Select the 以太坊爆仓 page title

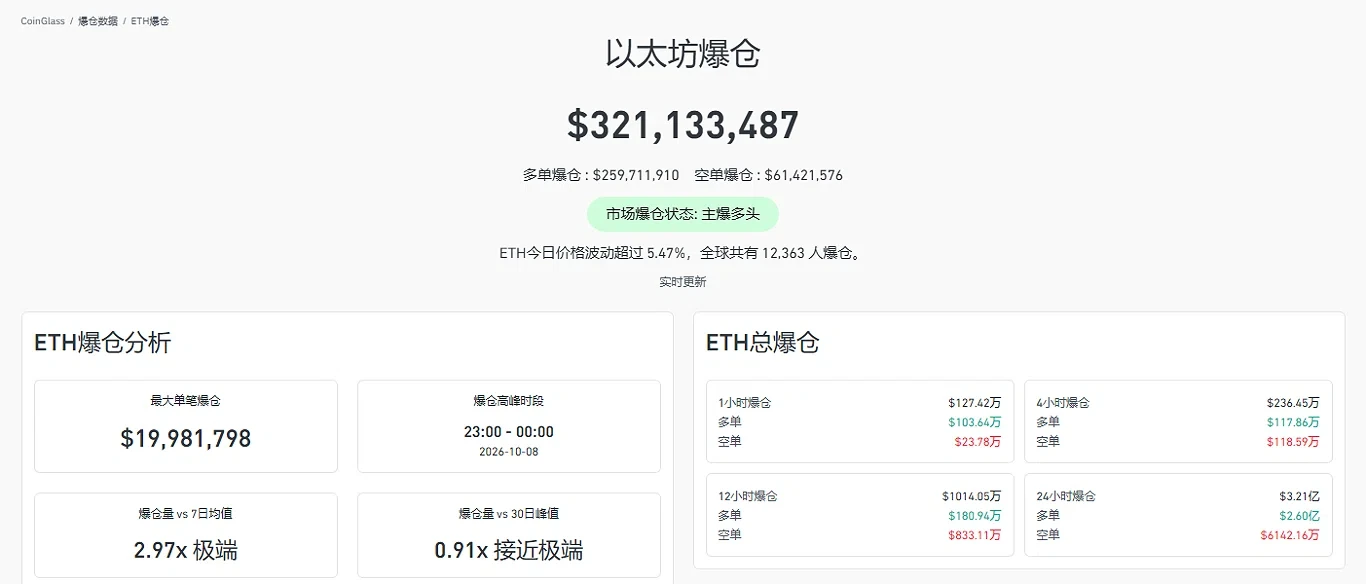point(683,54)
